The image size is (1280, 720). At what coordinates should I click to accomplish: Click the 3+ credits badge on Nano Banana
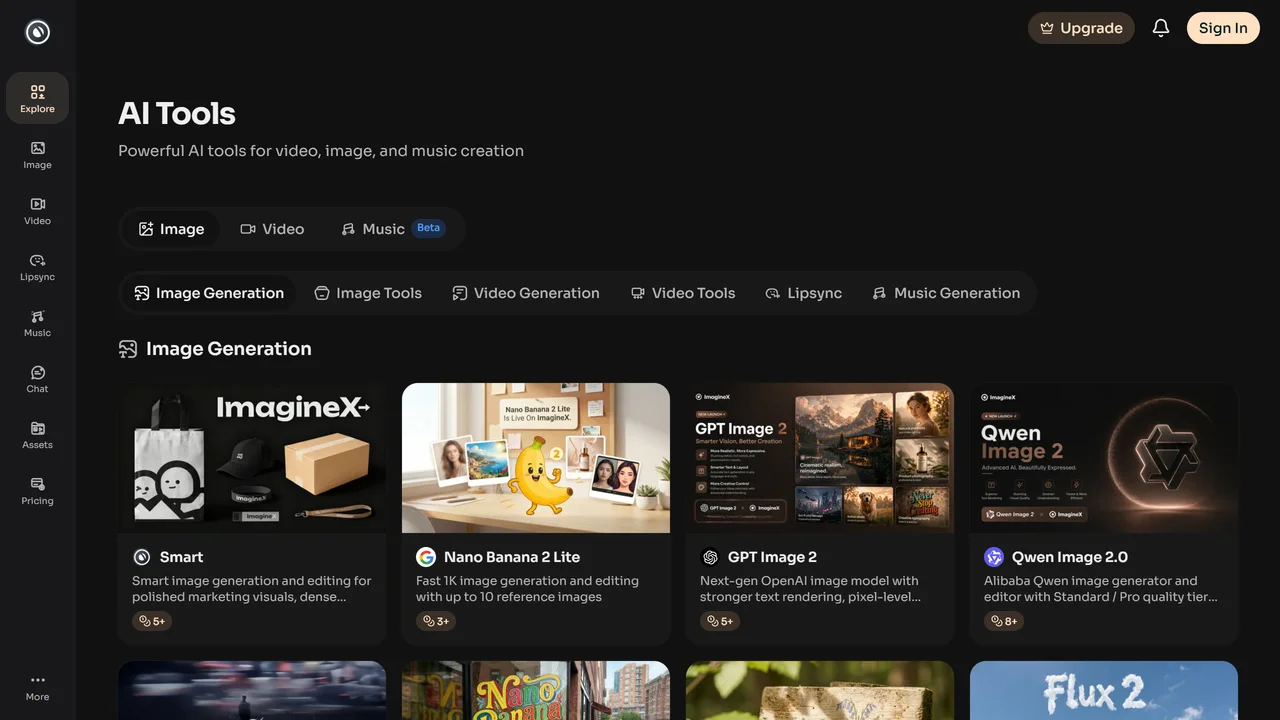[436, 621]
